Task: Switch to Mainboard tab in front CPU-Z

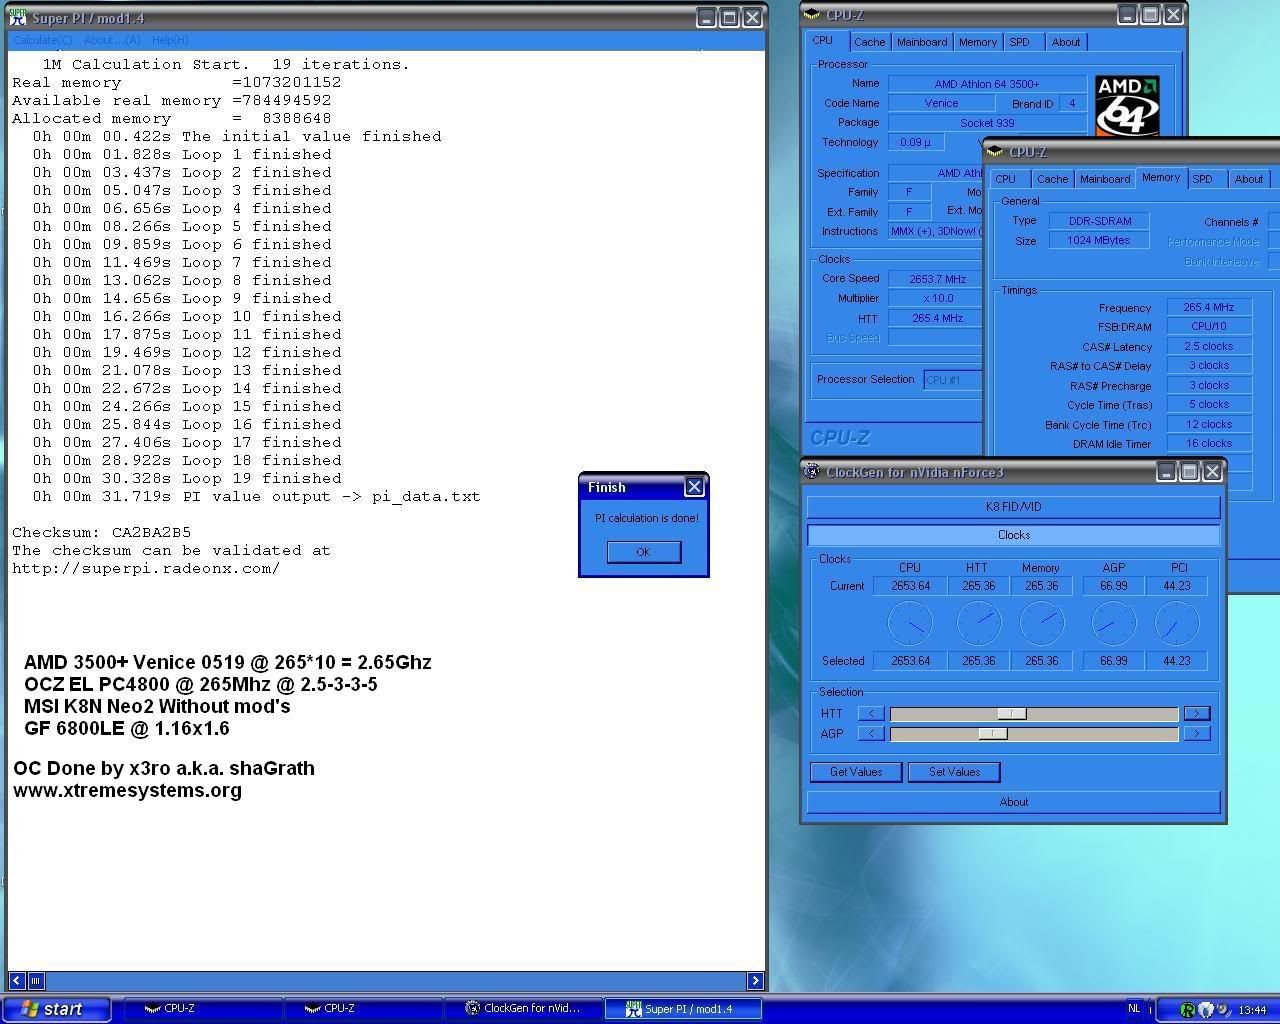Action: 1105,179
